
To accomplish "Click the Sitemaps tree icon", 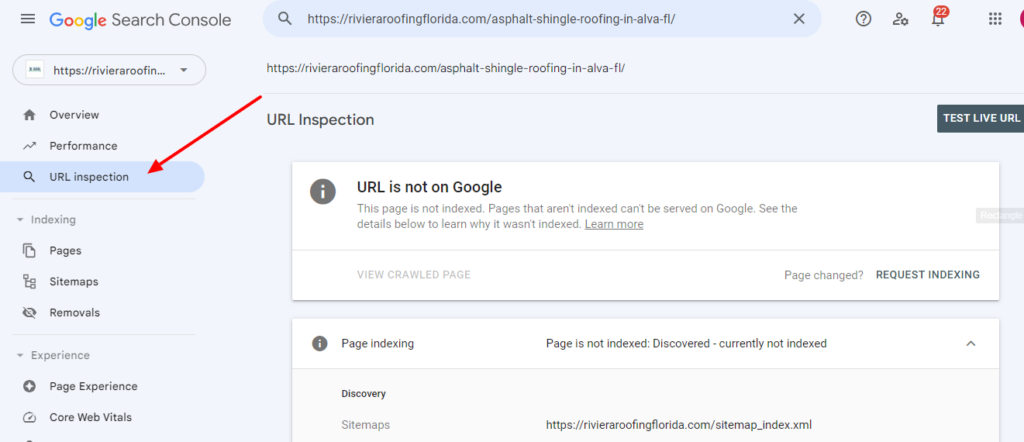I will click(29, 281).
